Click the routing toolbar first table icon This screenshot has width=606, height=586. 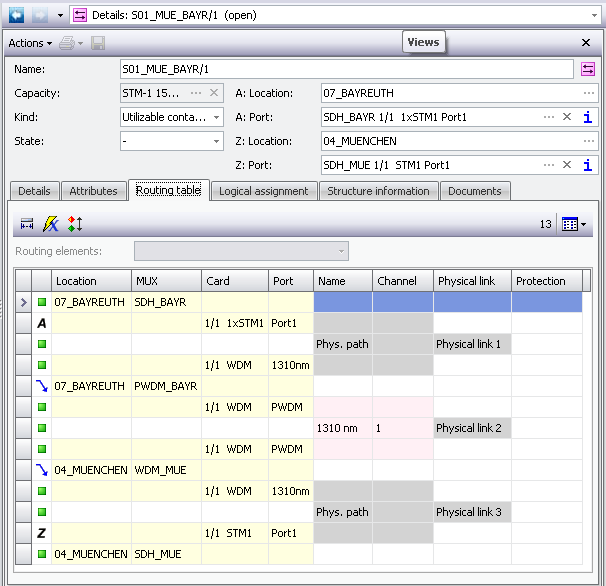(x=27, y=224)
